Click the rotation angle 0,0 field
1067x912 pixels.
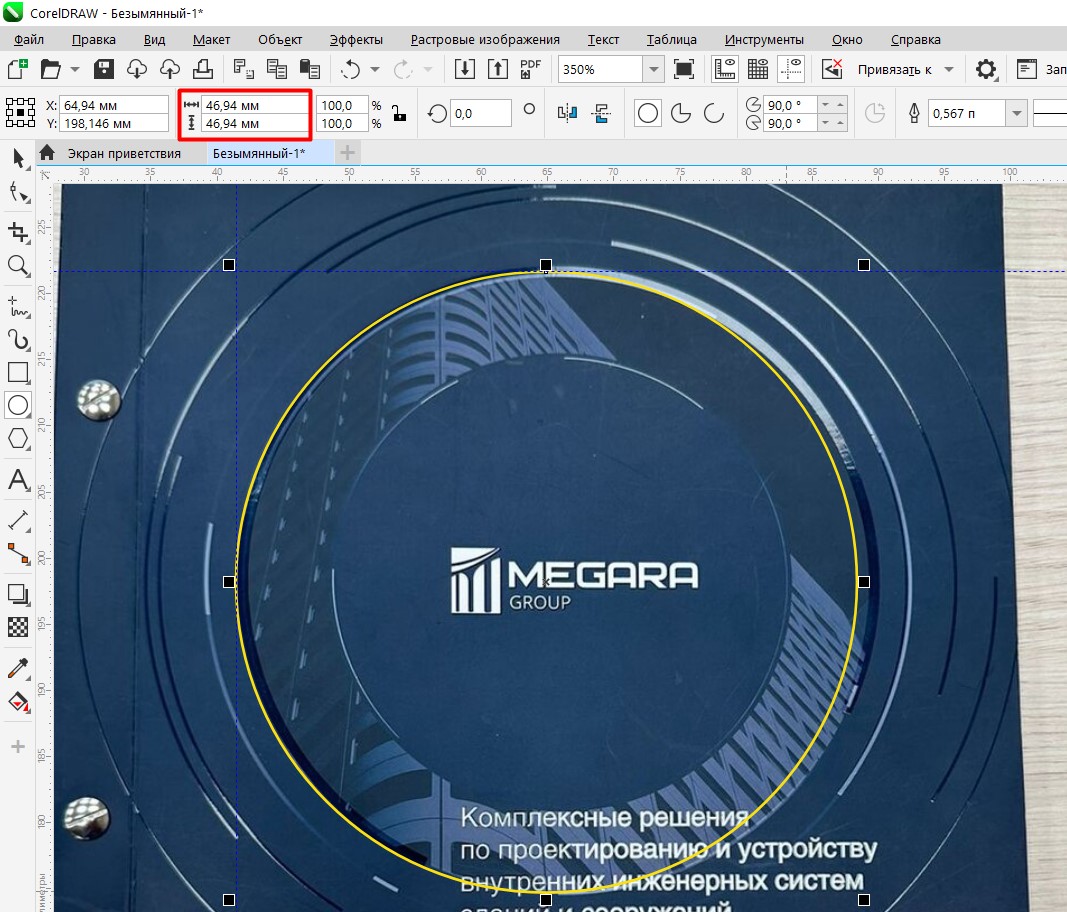[480, 113]
